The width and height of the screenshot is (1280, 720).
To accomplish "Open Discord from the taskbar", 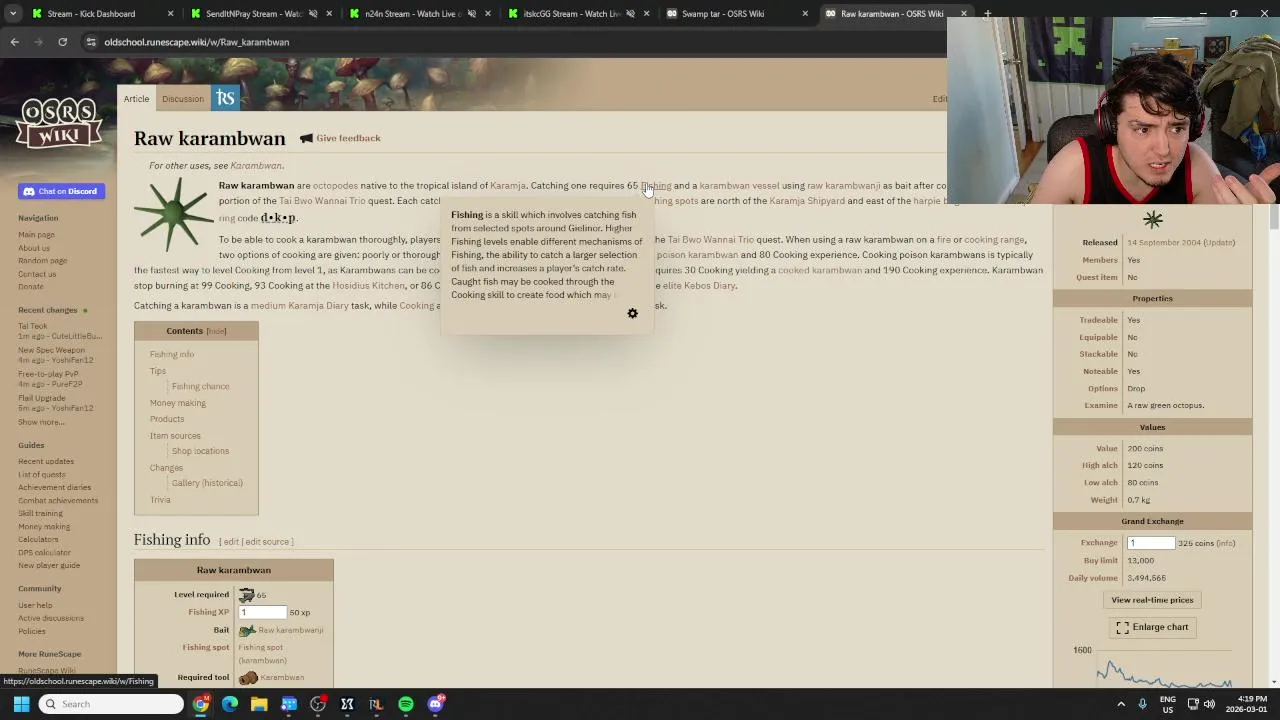I will tap(435, 704).
